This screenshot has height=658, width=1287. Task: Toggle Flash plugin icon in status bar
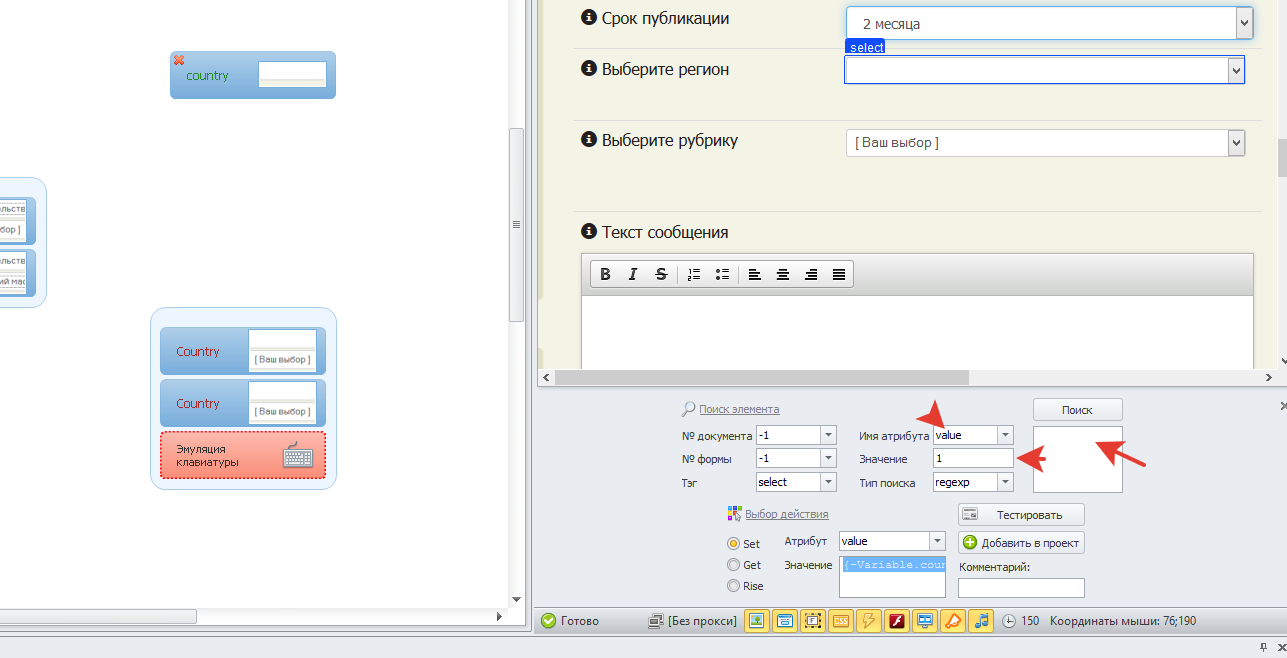coord(897,621)
